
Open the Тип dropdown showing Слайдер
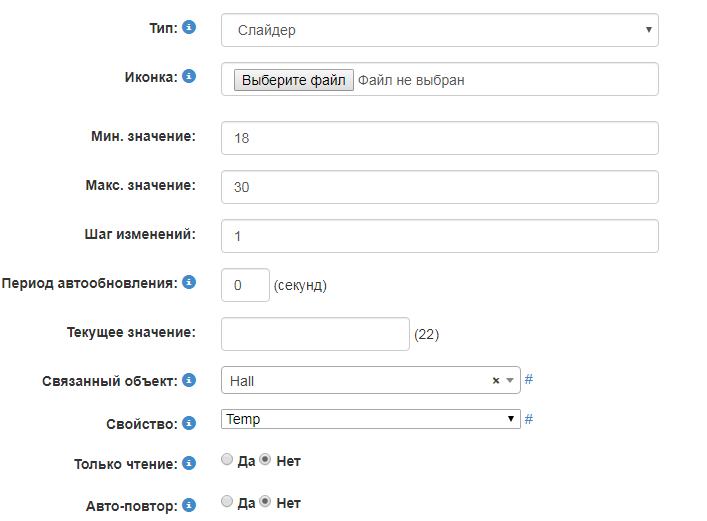click(x=439, y=30)
